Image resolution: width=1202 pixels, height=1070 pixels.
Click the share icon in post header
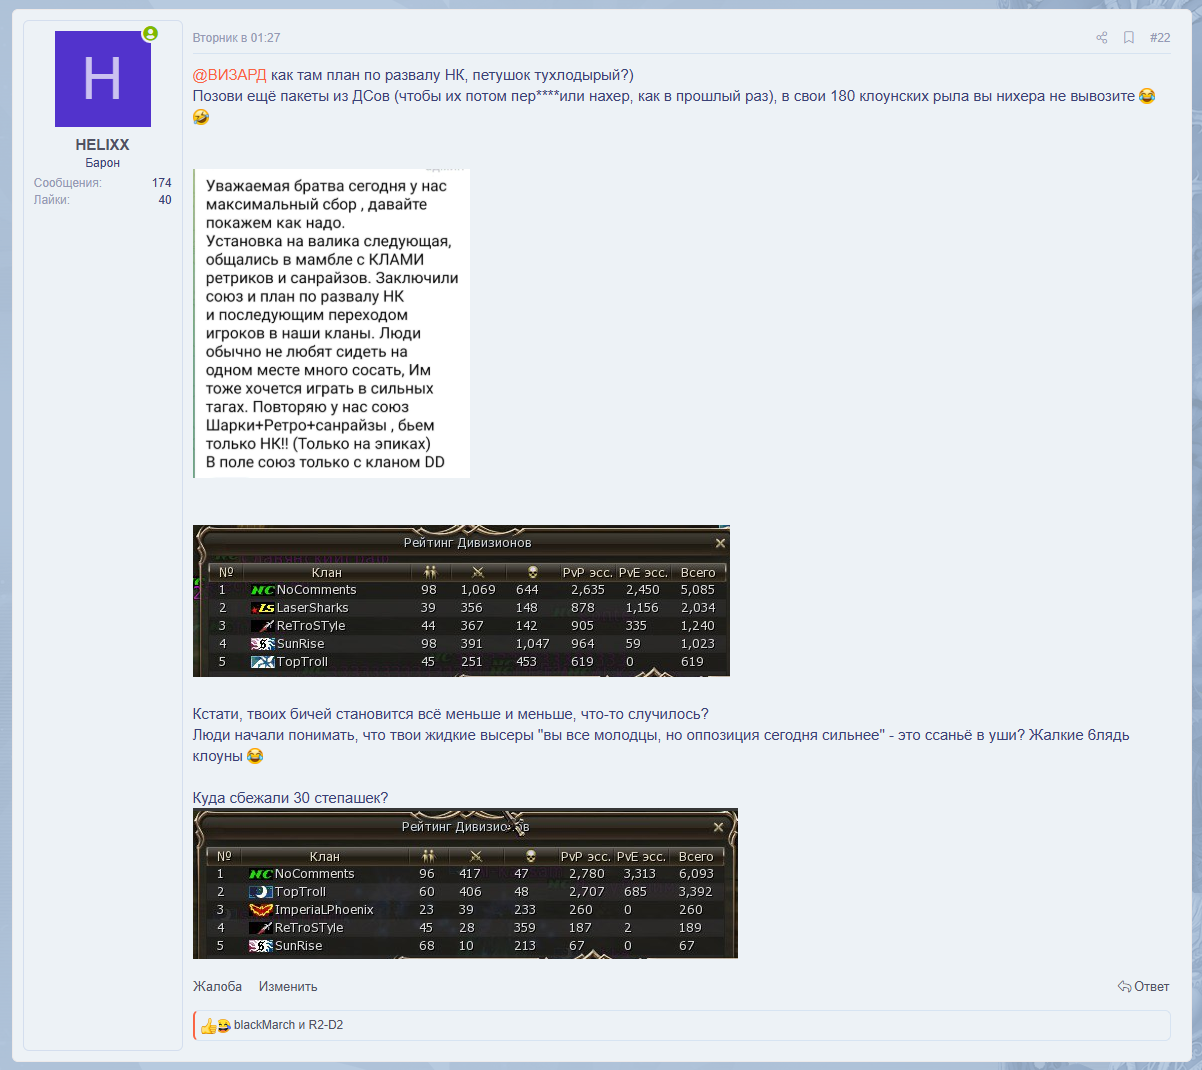1101,38
